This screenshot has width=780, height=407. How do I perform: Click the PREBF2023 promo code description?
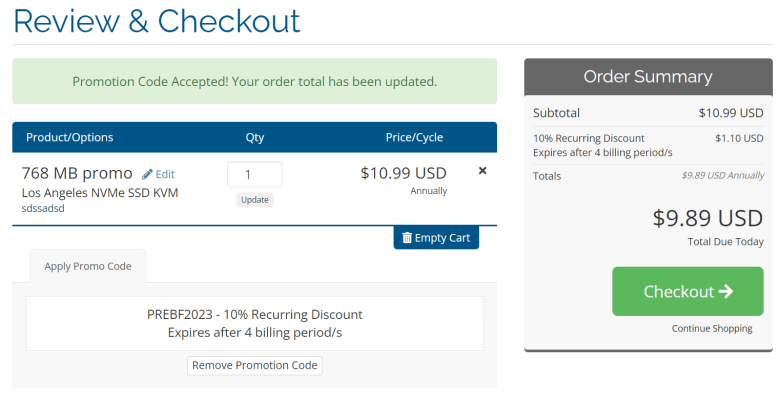point(255,323)
